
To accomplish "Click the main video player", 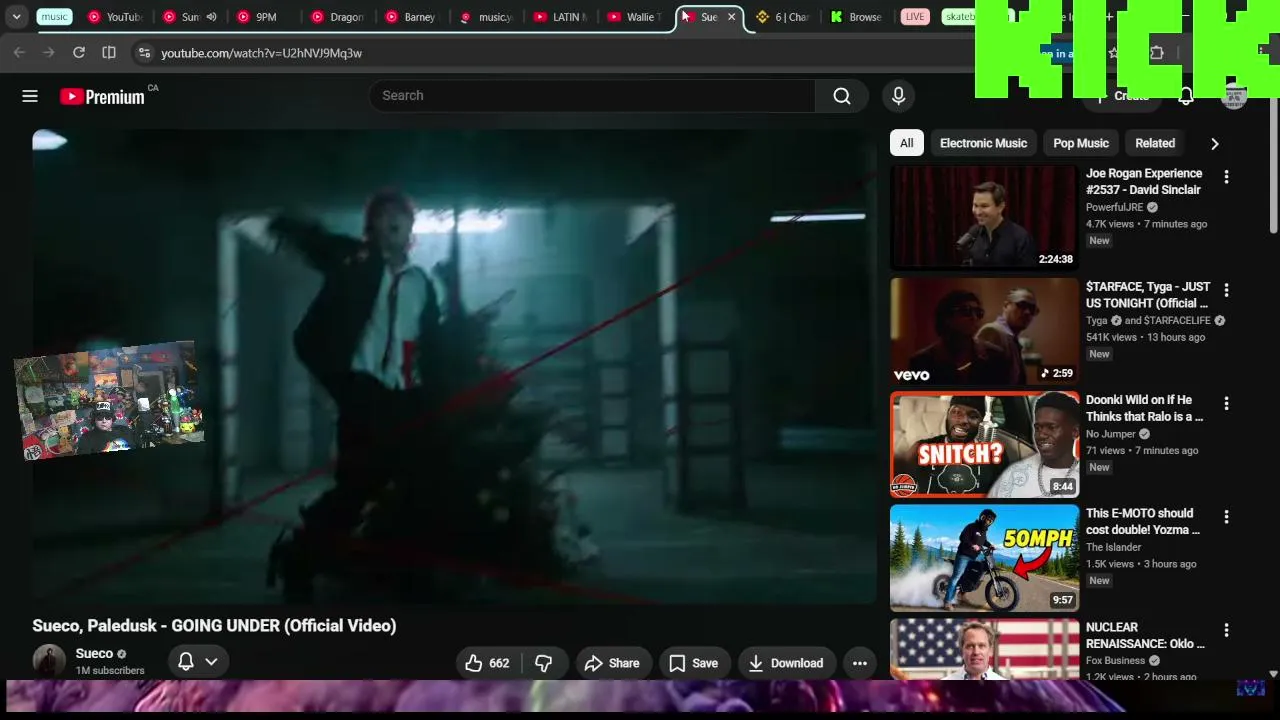I will point(454,366).
